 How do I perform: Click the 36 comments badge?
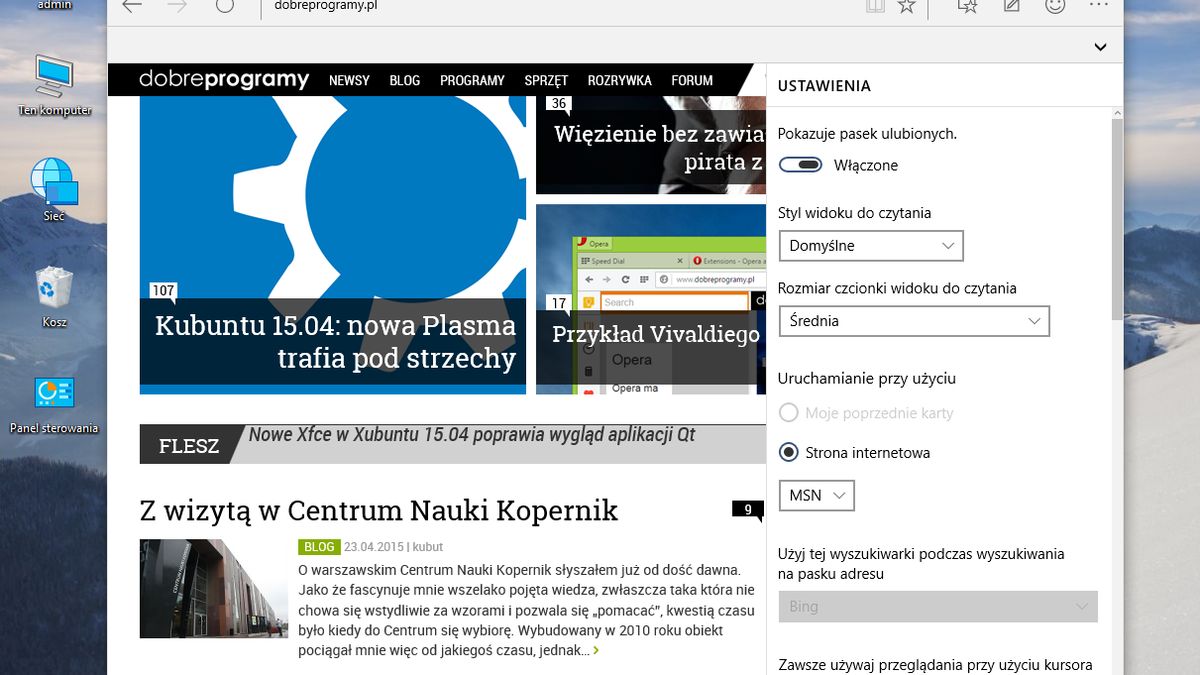[558, 103]
